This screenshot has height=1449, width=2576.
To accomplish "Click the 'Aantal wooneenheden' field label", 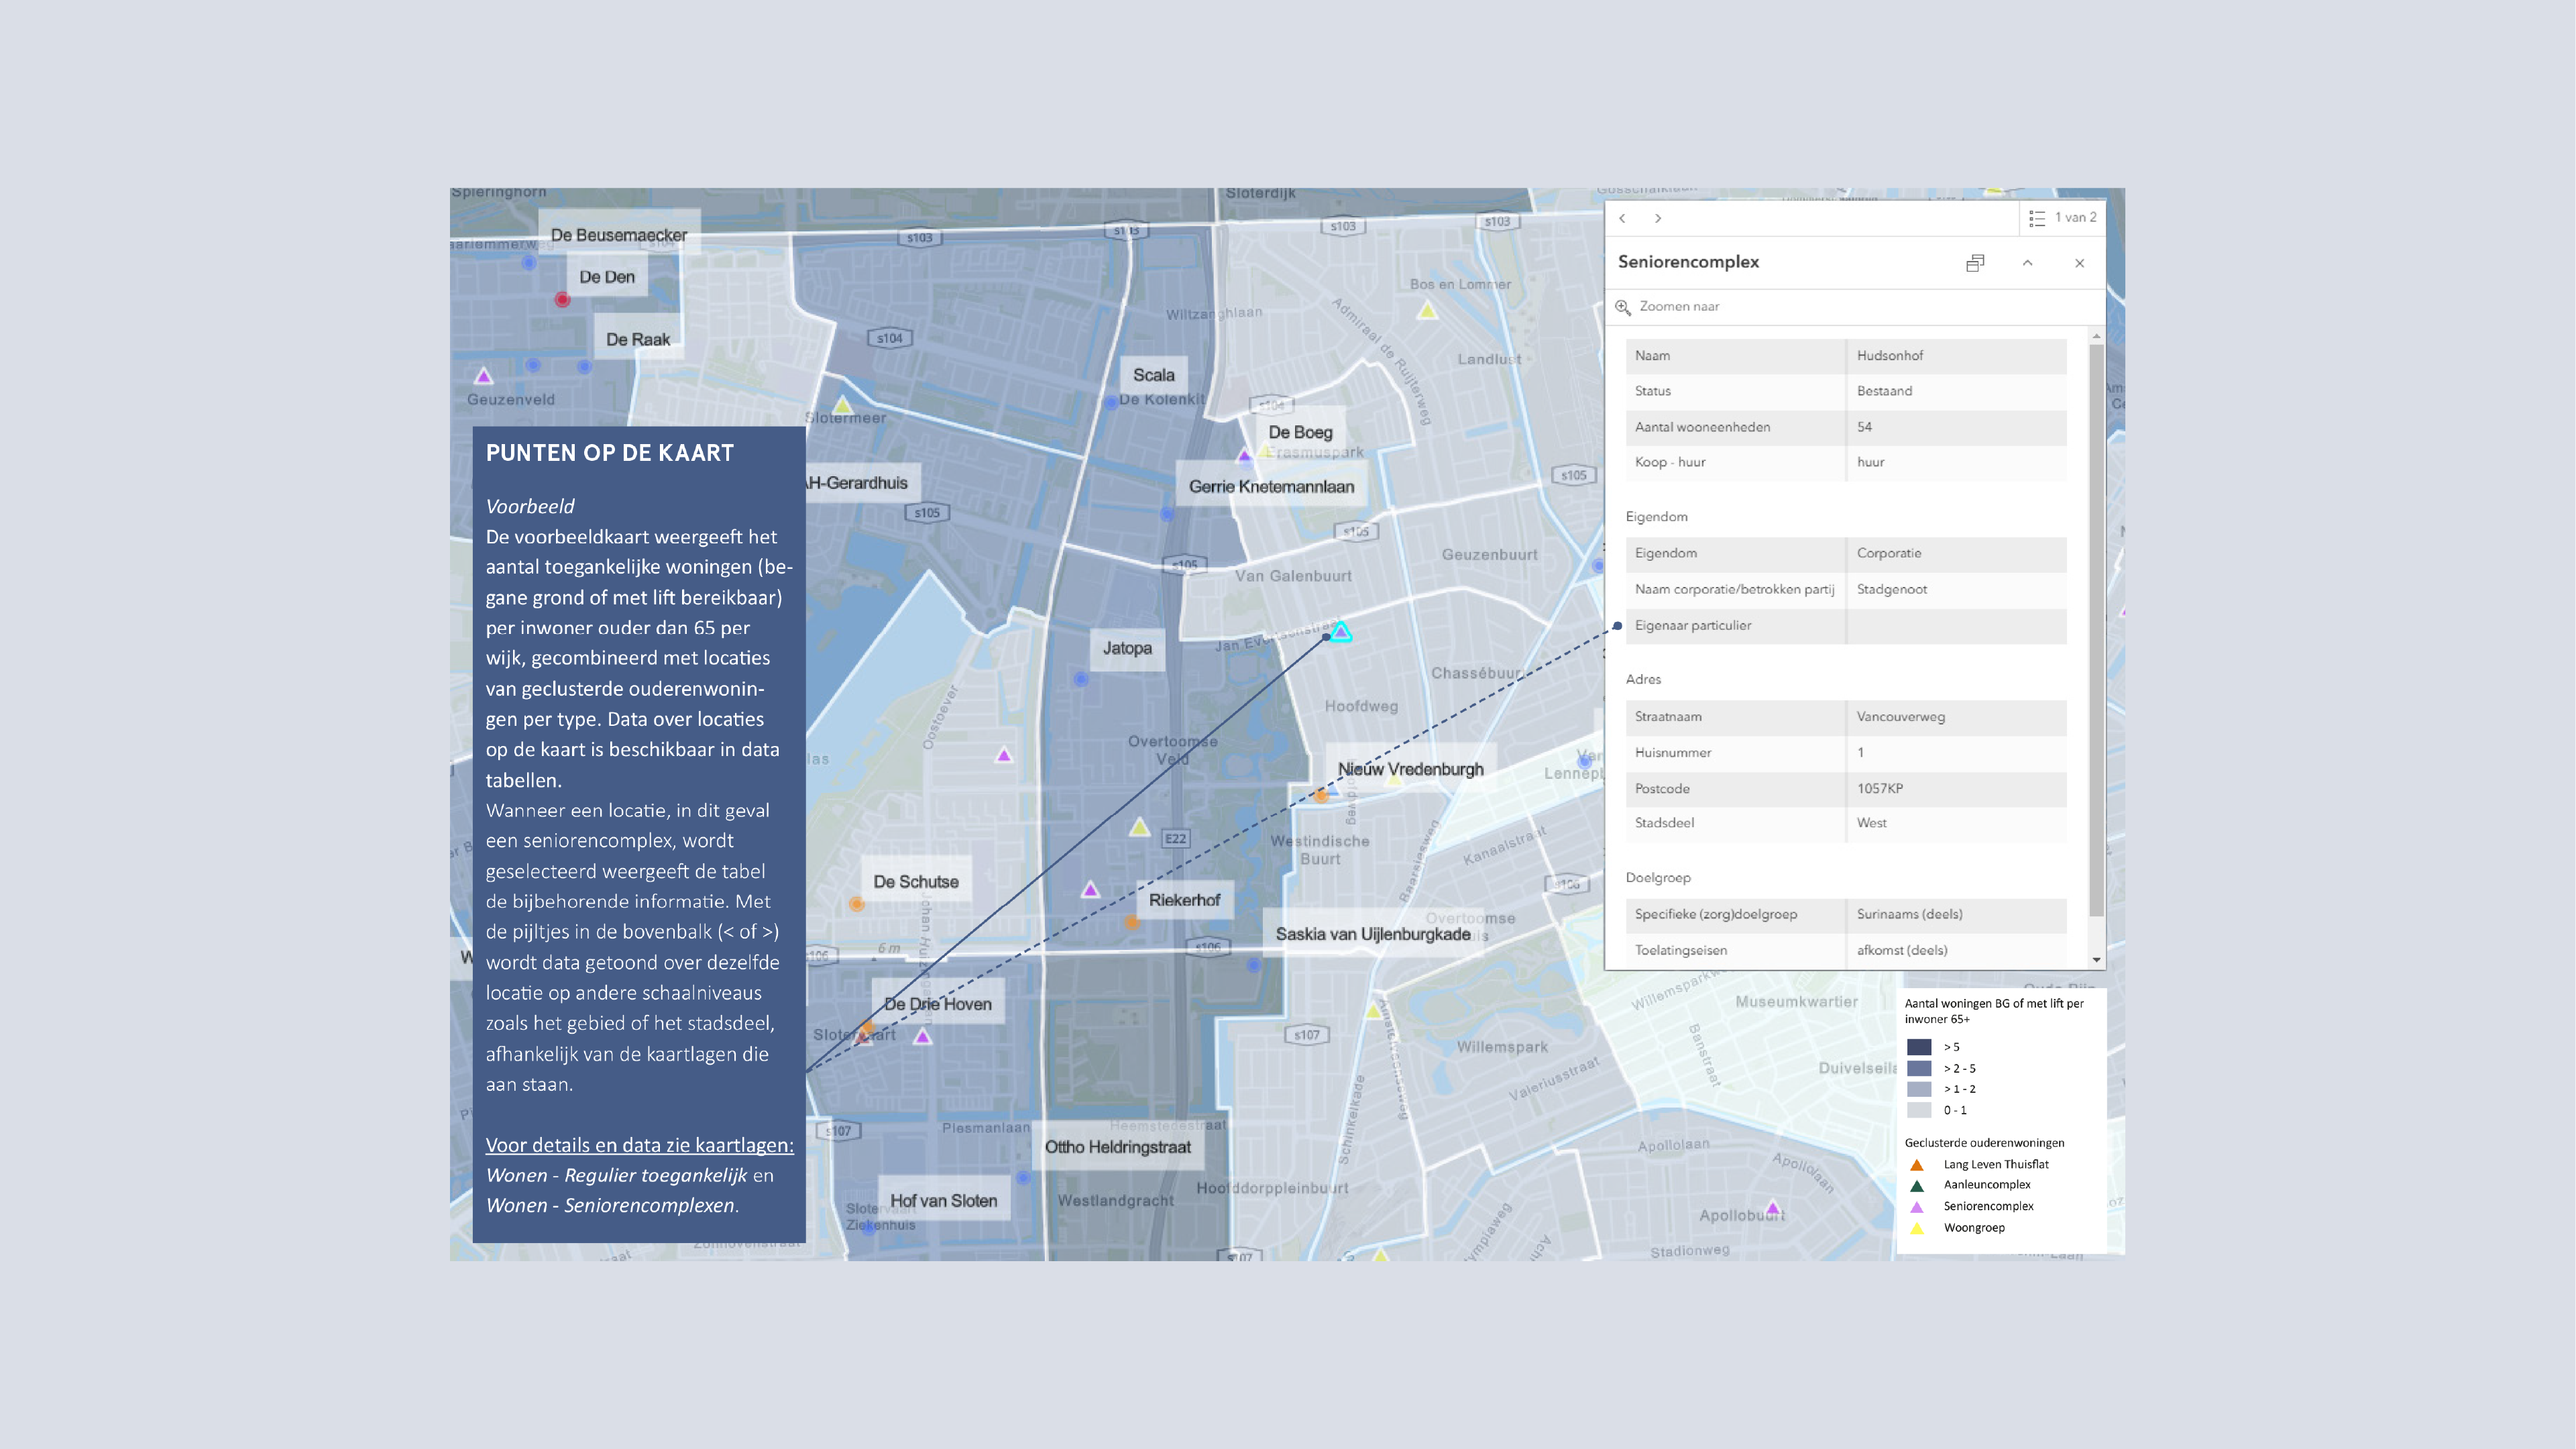I will [1702, 427].
